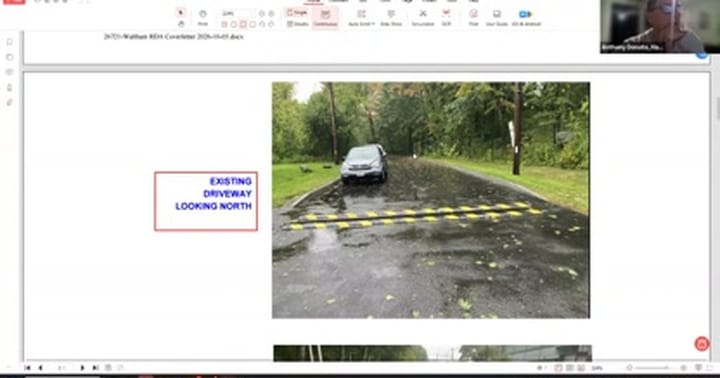Viewport: 720px width, 378px height.
Task: Click the Print toolbar icon
Action: 202,18
